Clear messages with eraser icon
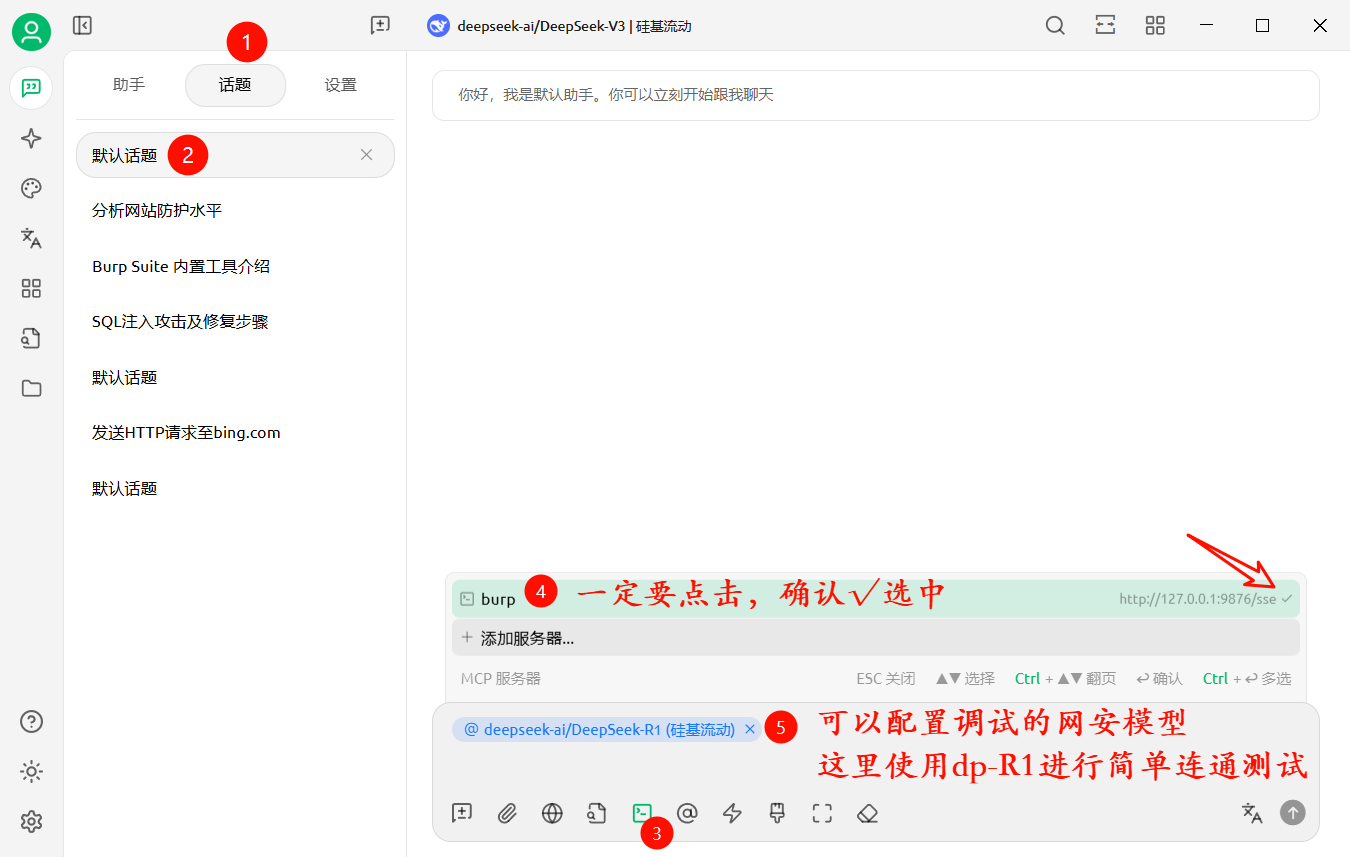1350x857 pixels. 867,814
